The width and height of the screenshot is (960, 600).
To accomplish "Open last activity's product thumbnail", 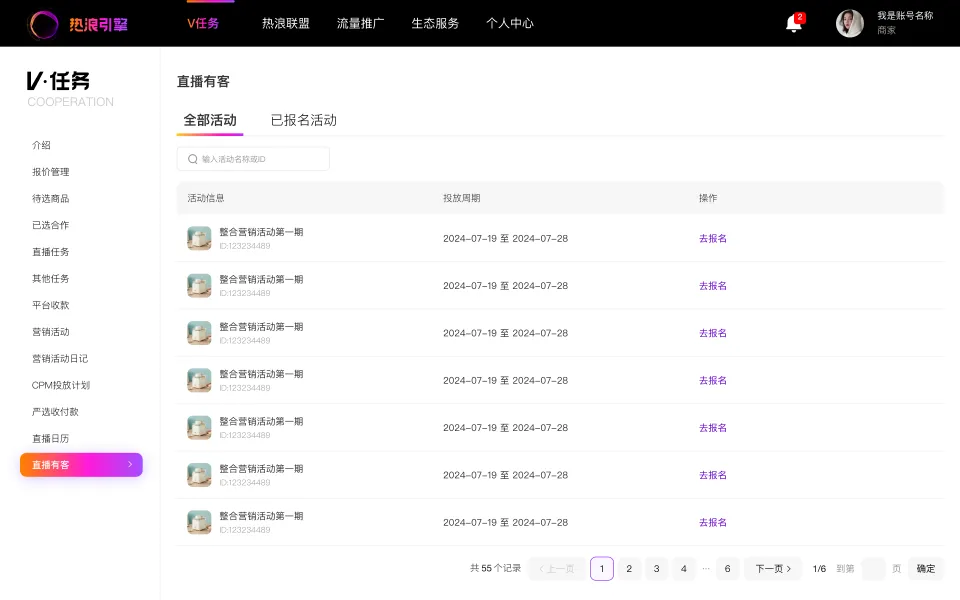I will (199, 522).
